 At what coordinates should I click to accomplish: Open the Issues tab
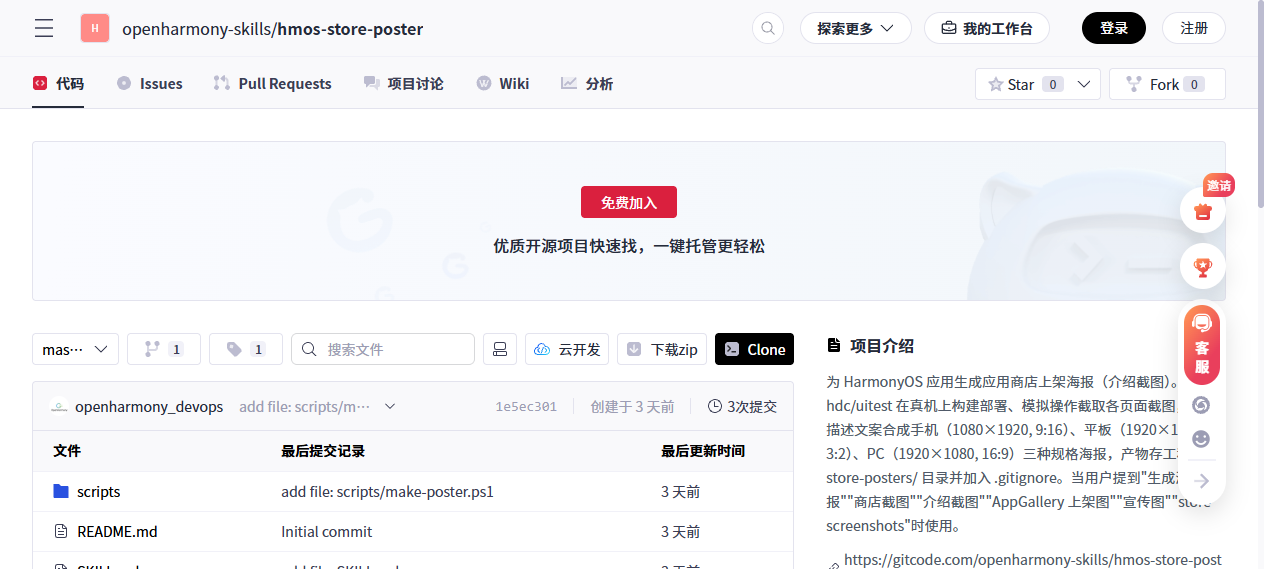(x=150, y=83)
